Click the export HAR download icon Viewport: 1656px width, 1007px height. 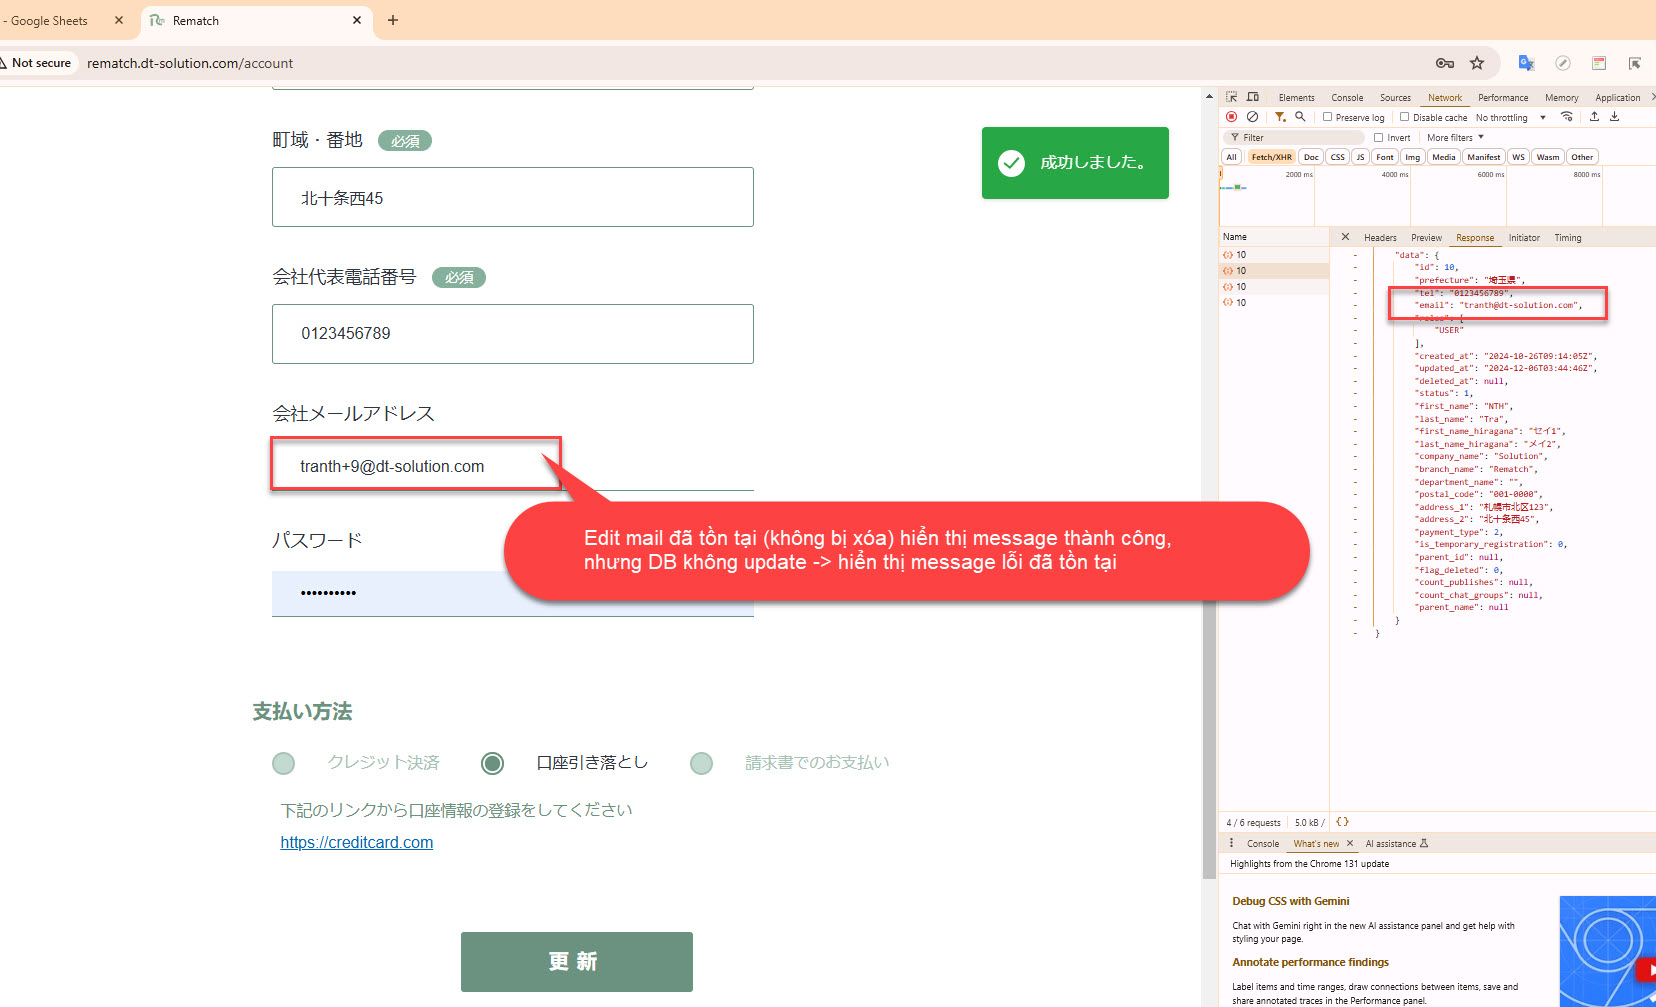[x=1614, y=117]
